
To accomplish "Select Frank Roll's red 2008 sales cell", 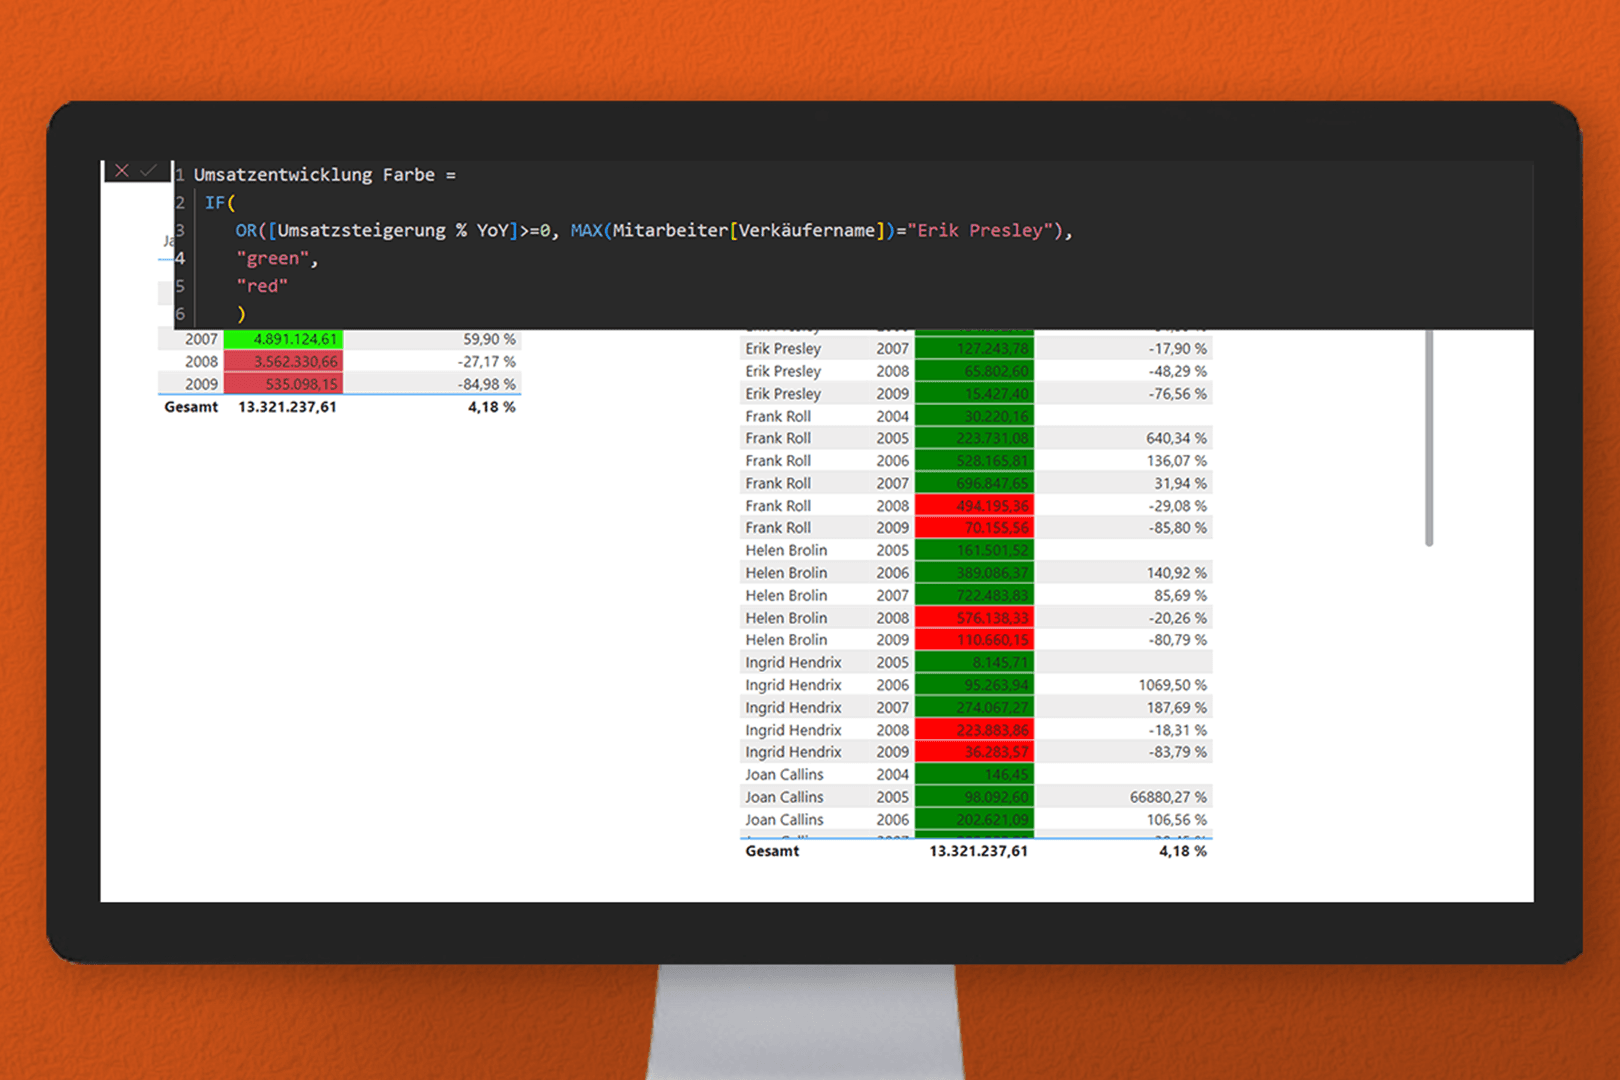I will (974, 506).
